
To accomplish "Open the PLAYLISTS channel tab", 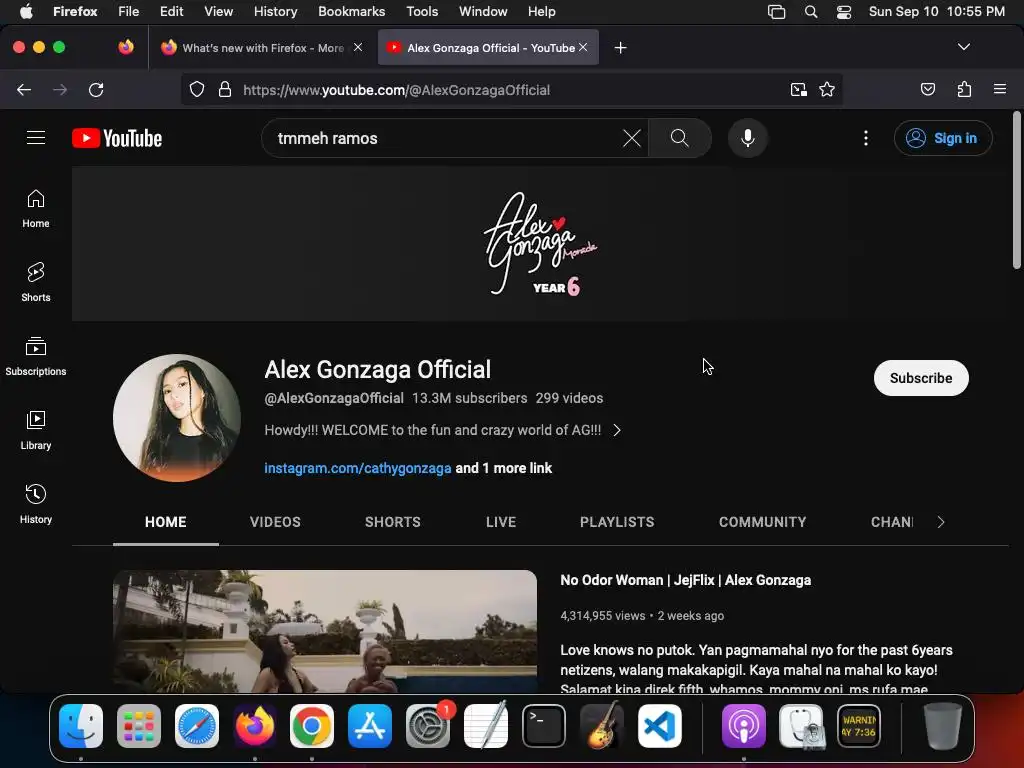I will 616,522.
